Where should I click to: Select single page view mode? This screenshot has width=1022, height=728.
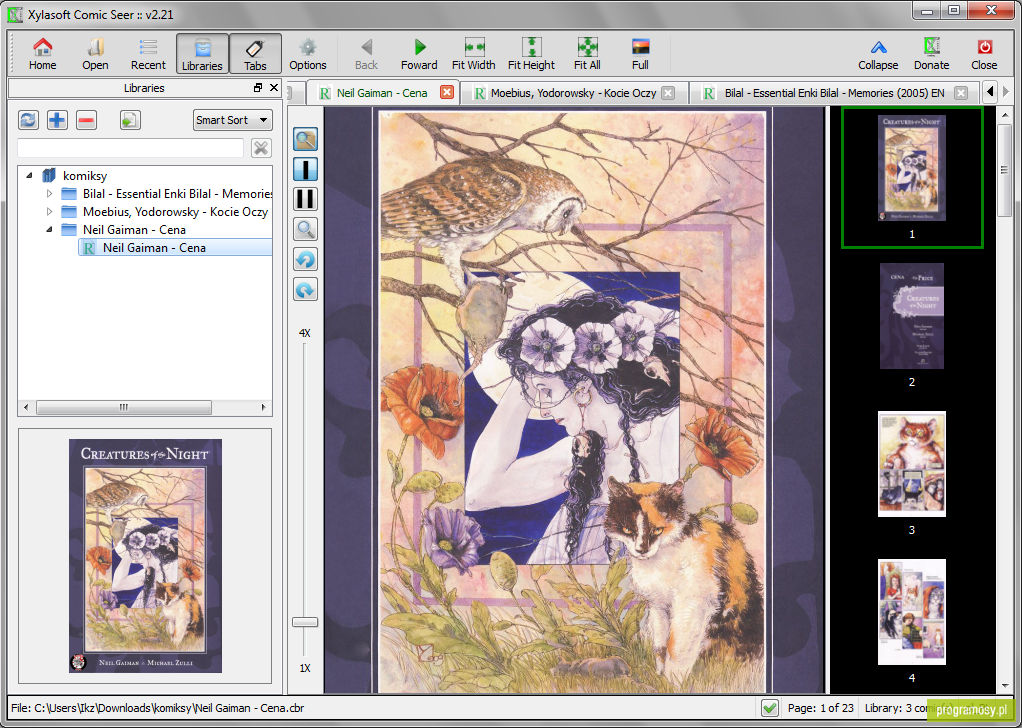(x=305, y=169)
